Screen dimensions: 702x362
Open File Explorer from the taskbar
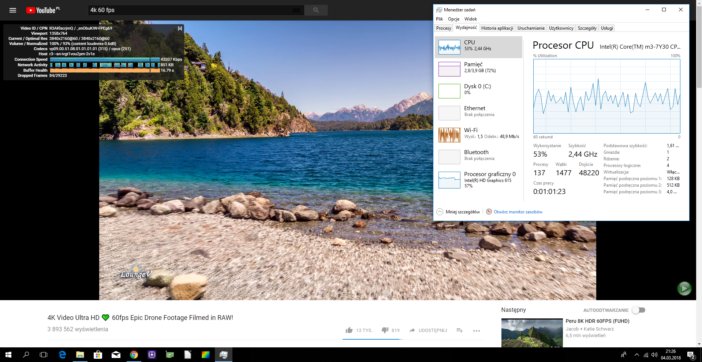[80, 355]
